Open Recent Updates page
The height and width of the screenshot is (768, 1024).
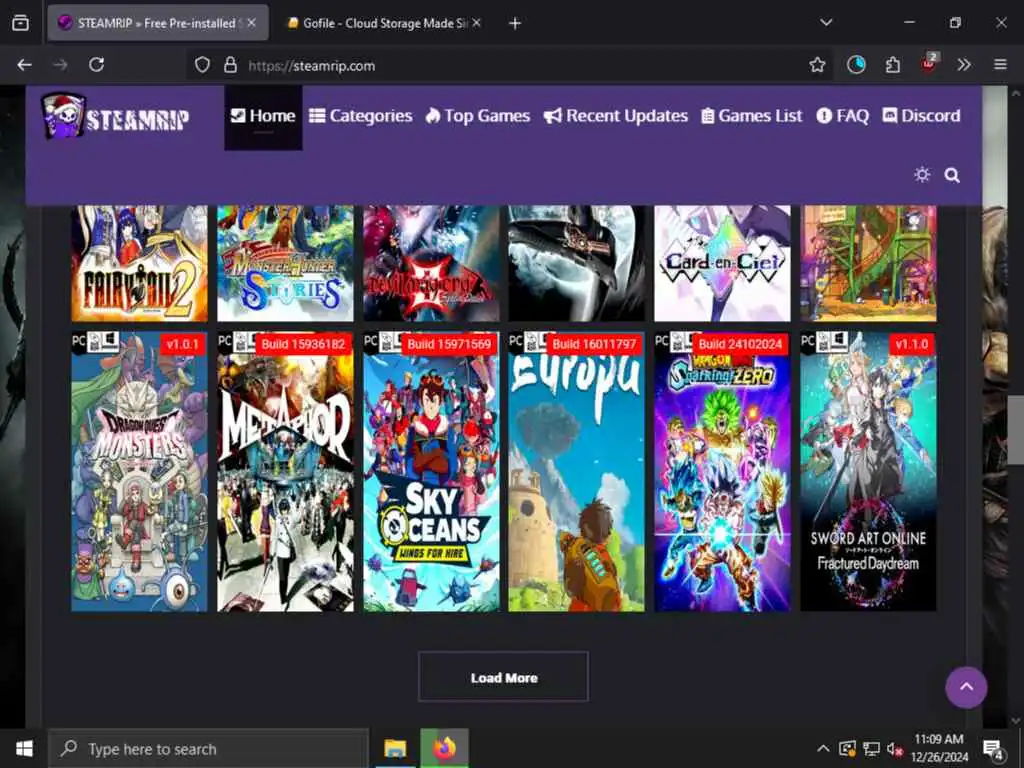[616, 116]
